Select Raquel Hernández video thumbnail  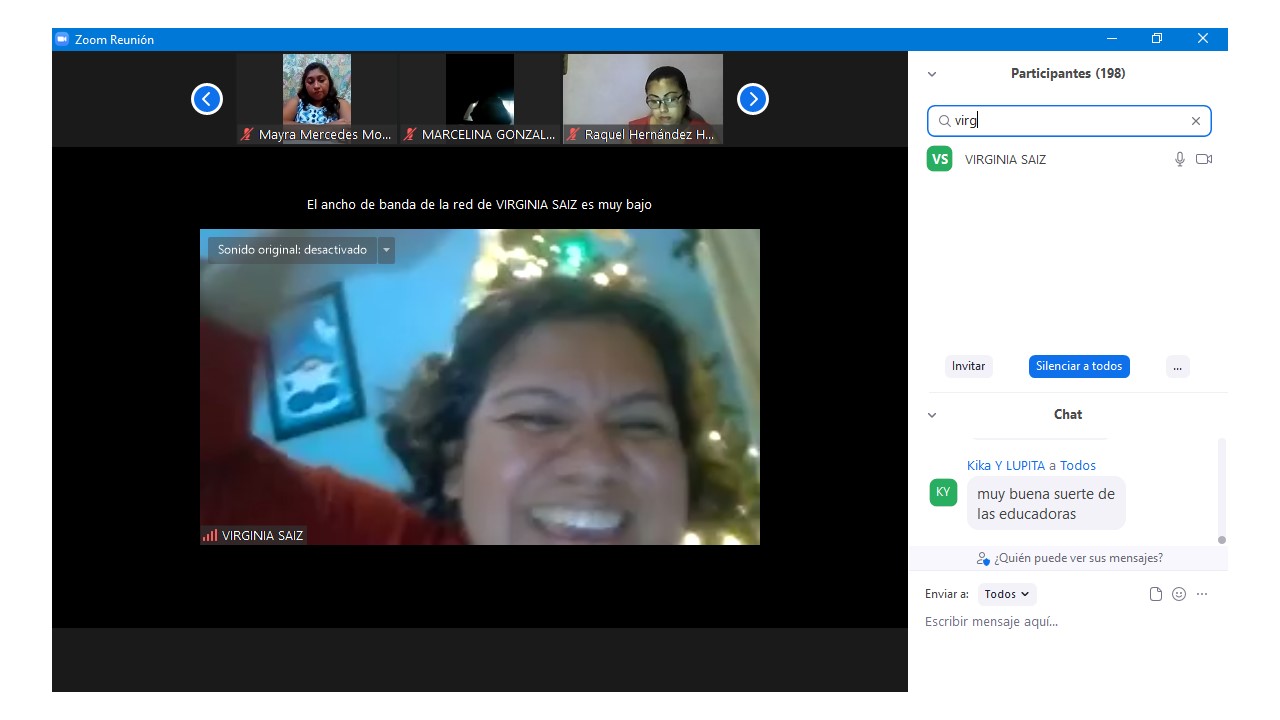[643, 99]
